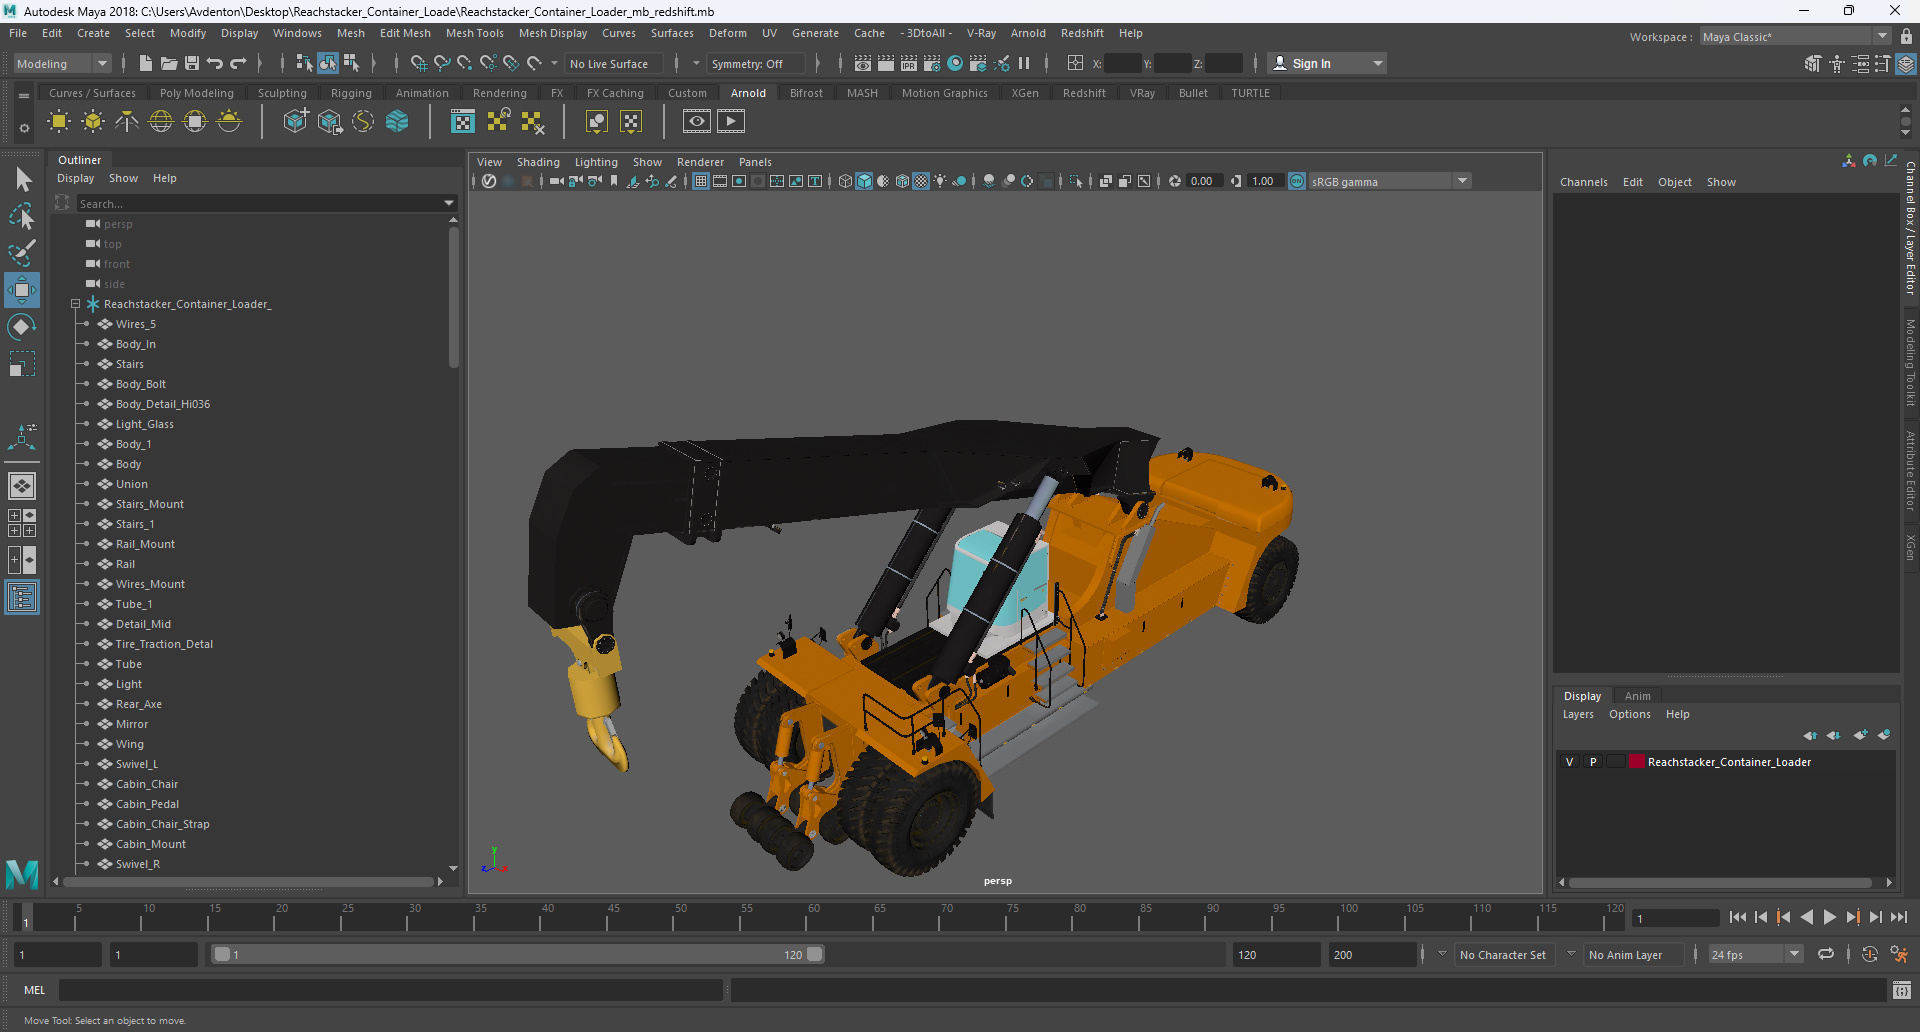Toggle use all lights in viewport
The height and width of the screenshot is (1032, 1920).
pos(941,181)
